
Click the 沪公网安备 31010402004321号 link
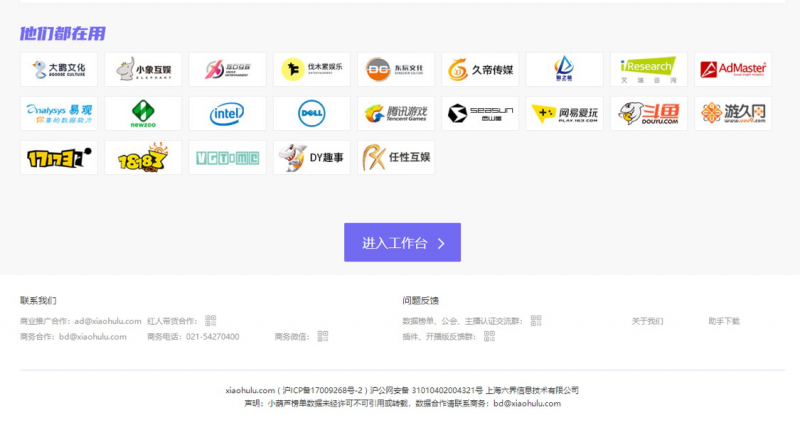(427, 390)
